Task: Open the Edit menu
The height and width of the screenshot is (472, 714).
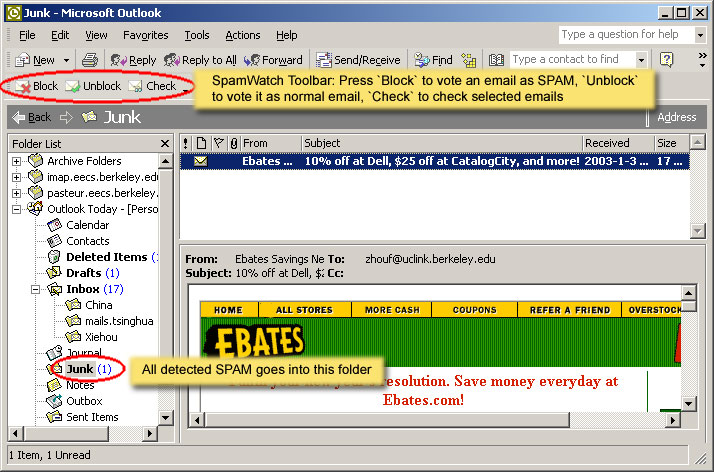Action: point(60,35)
